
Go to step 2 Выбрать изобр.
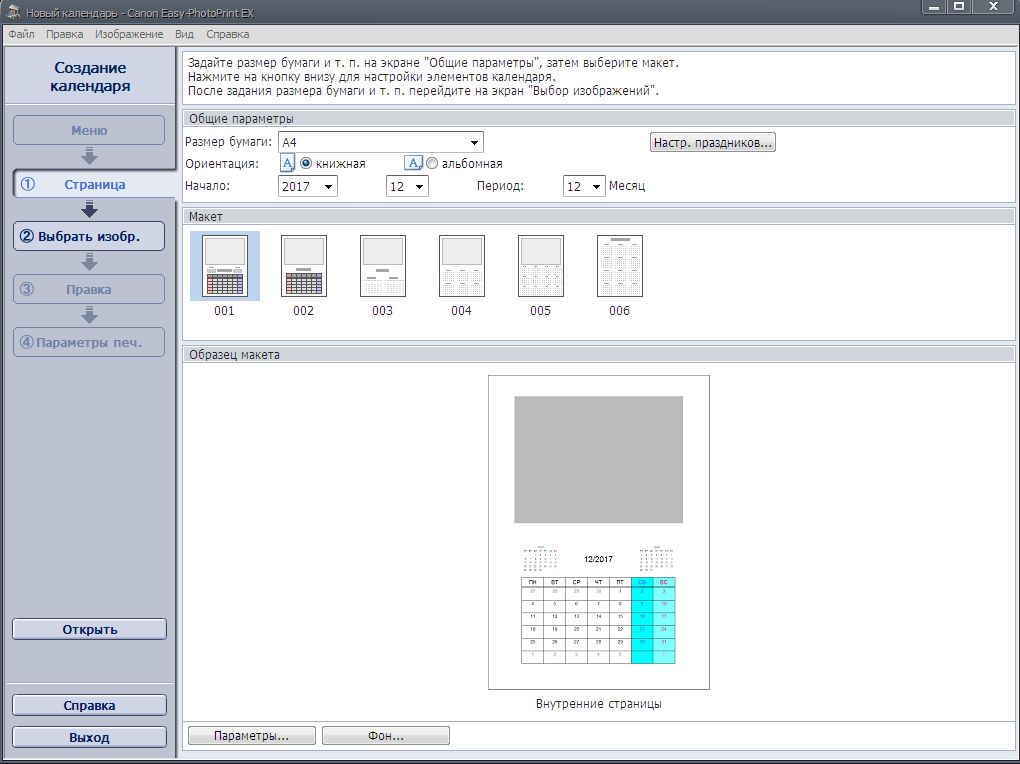(x=89, y=236)
